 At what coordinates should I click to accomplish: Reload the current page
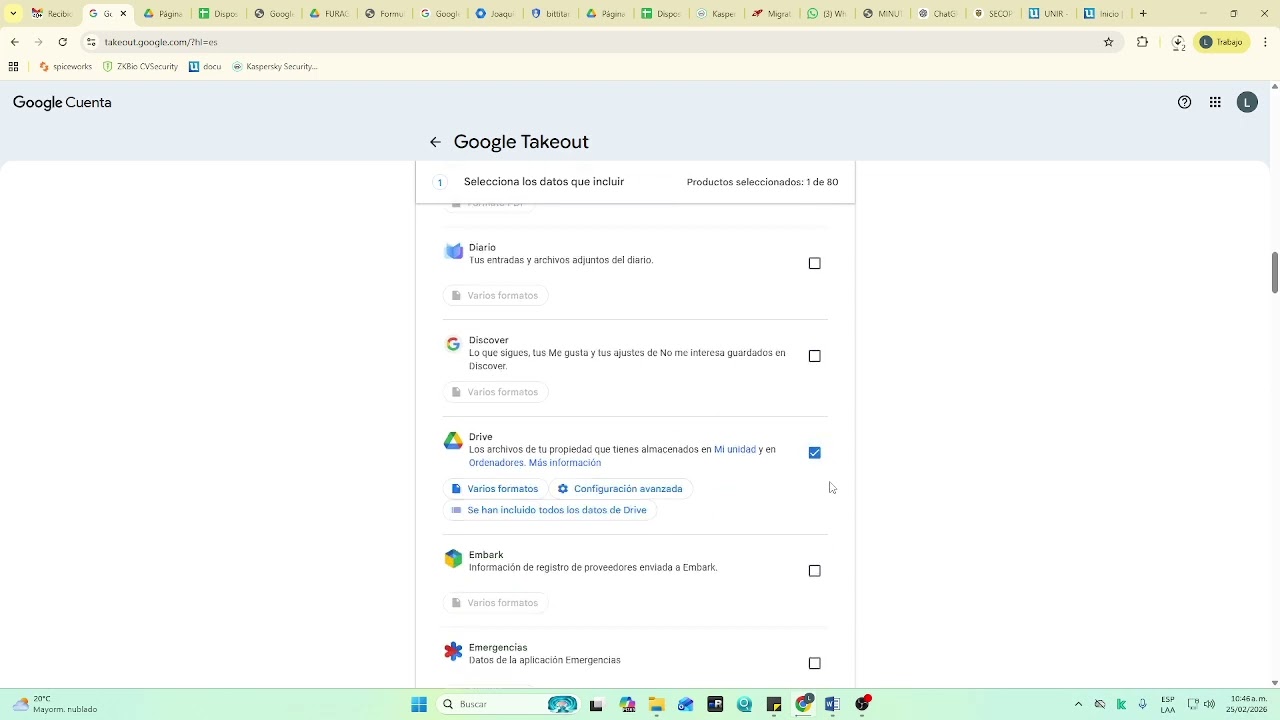tap(62, 42)
